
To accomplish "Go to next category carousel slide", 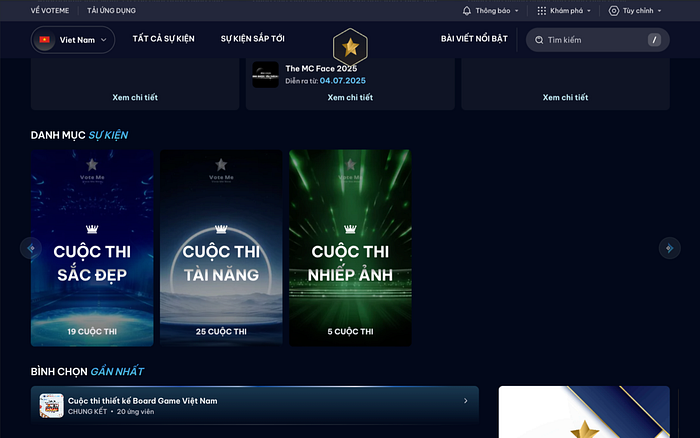I will (x=669, y=248).
